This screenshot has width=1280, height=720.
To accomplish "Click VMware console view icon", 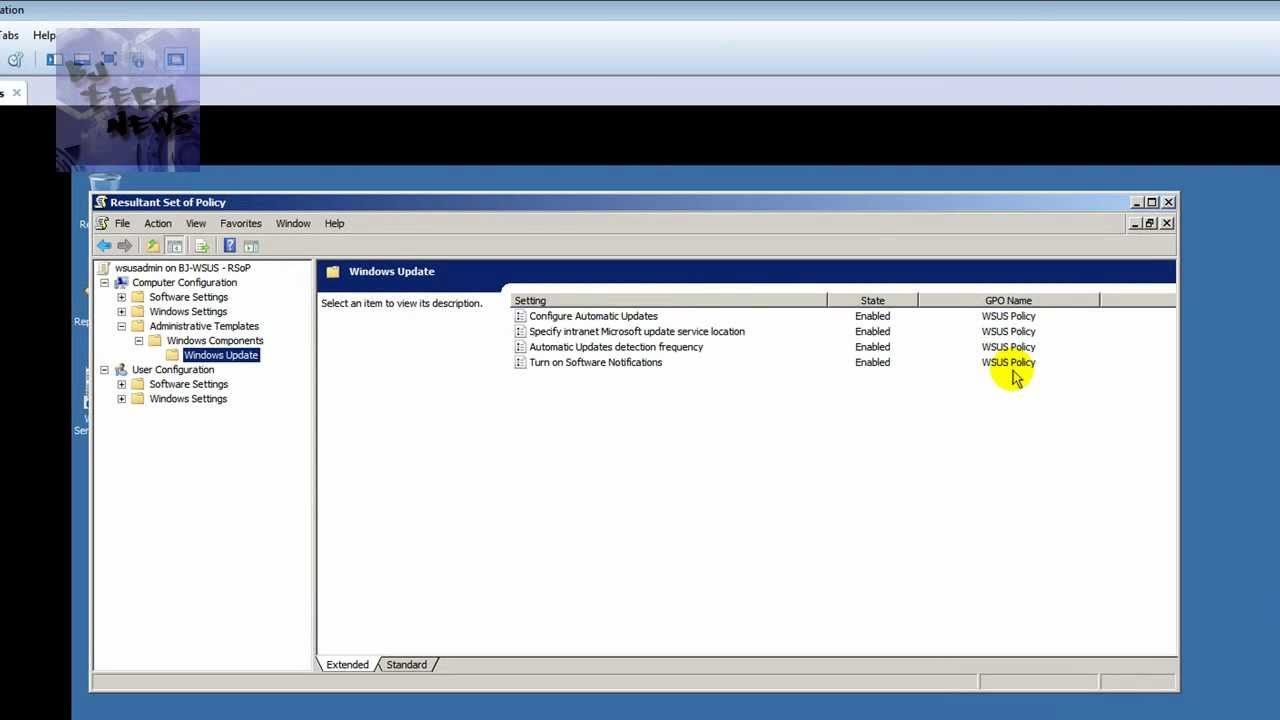I will 175,60.
